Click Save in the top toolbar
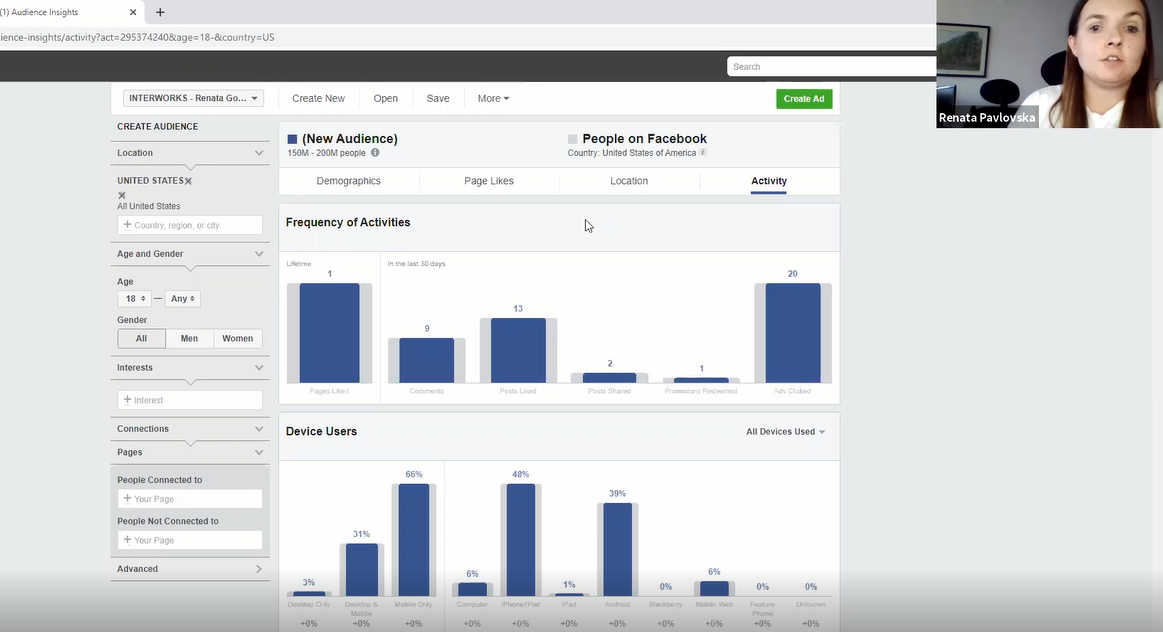 coord(438,99)
